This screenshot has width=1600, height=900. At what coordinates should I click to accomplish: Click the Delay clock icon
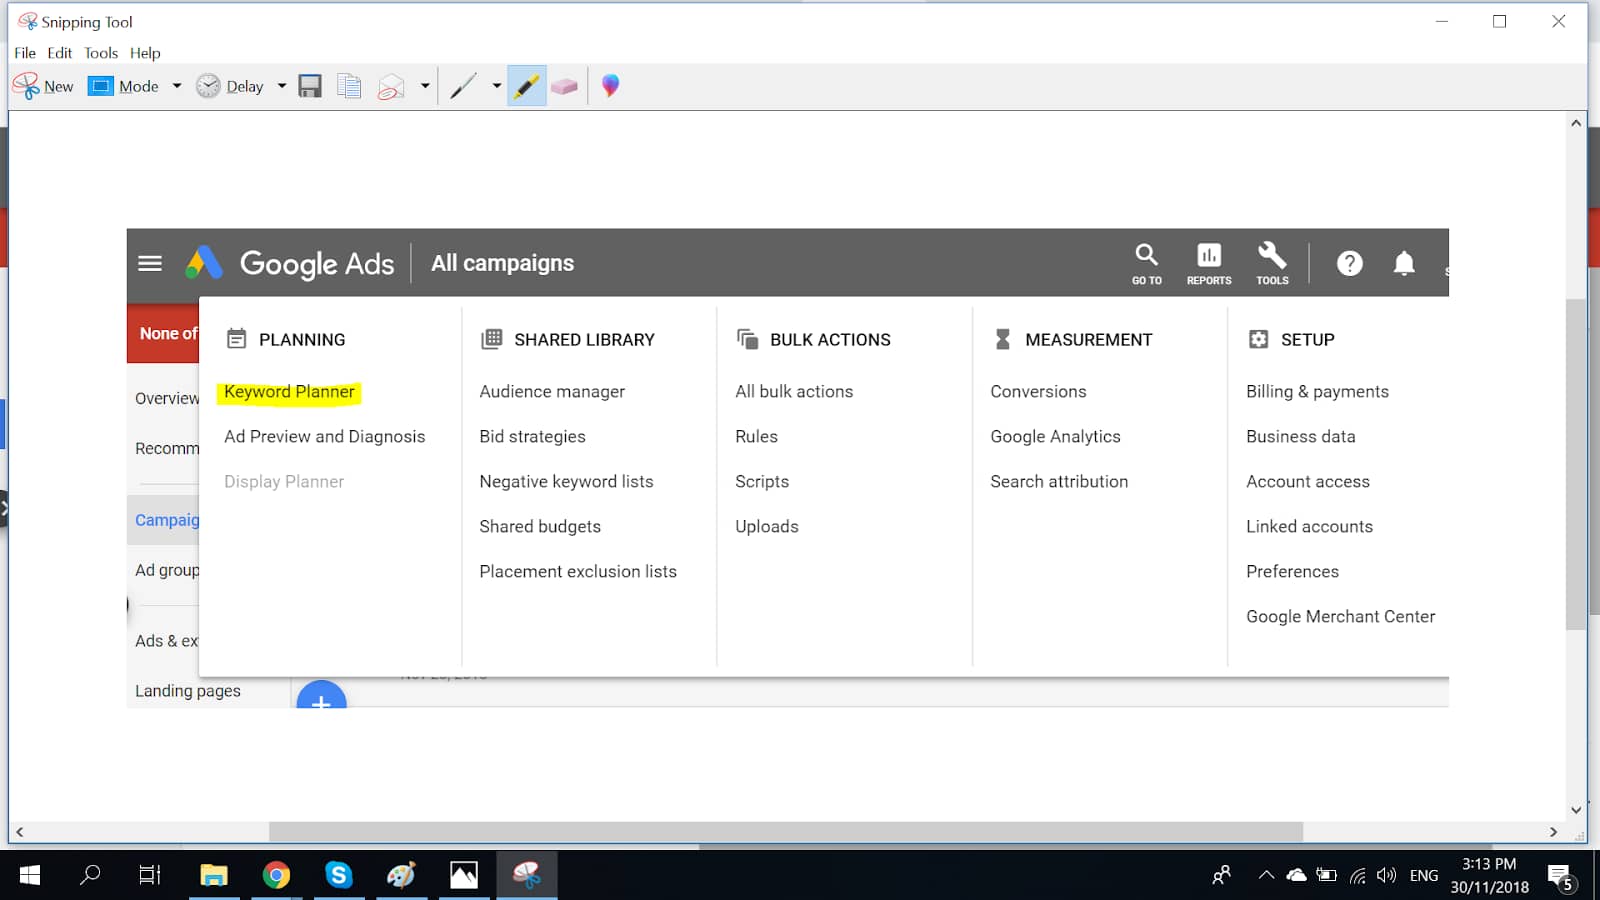208,86
